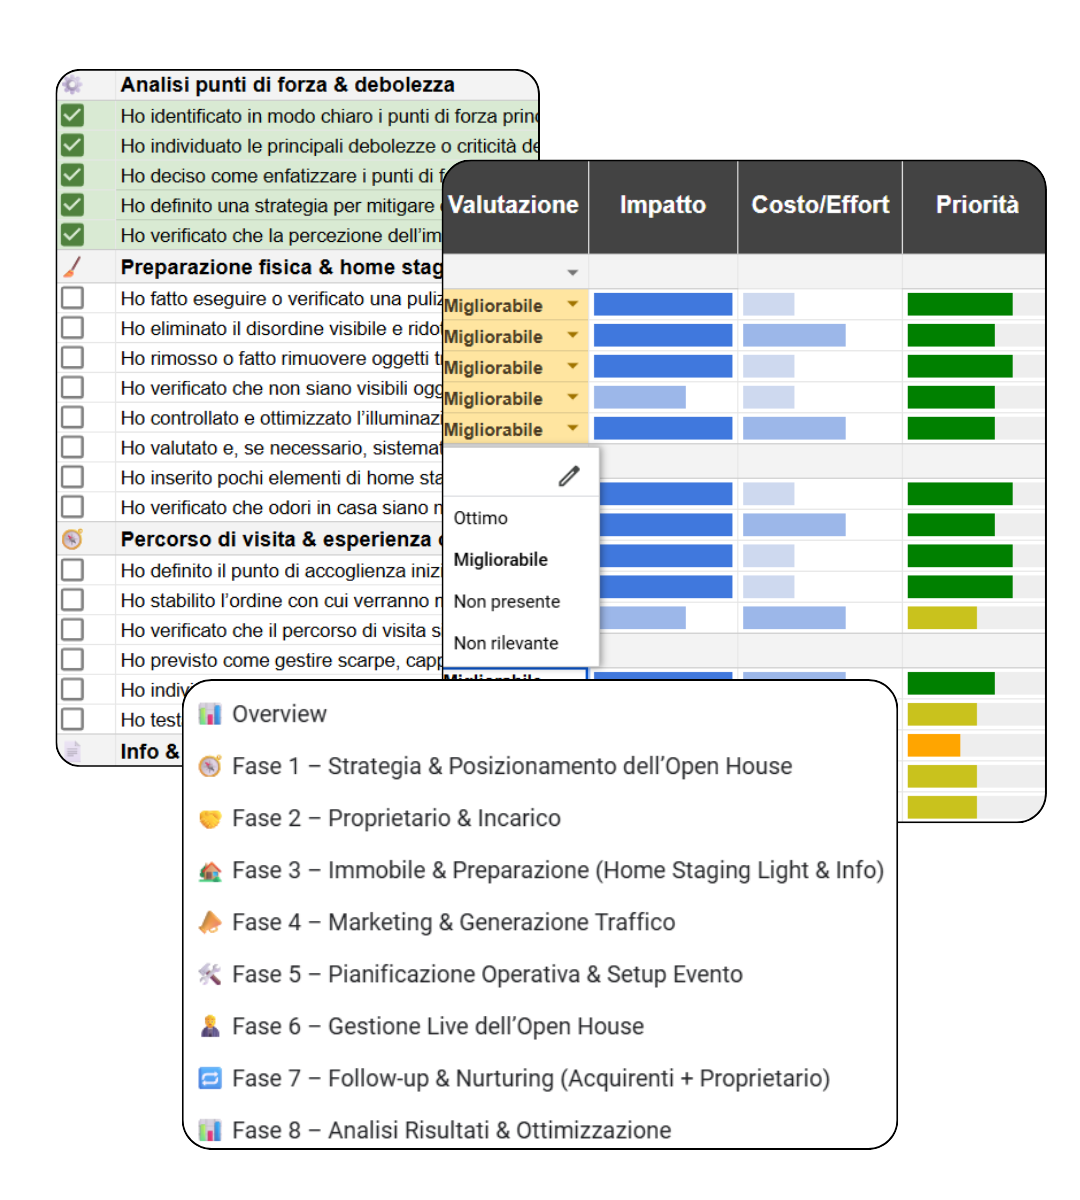Tick the 'Ho definito il punto di accoglienza' checkbox
Image resolution: width=1080 pixels, height=1200 pixels.
click(72, 570)
